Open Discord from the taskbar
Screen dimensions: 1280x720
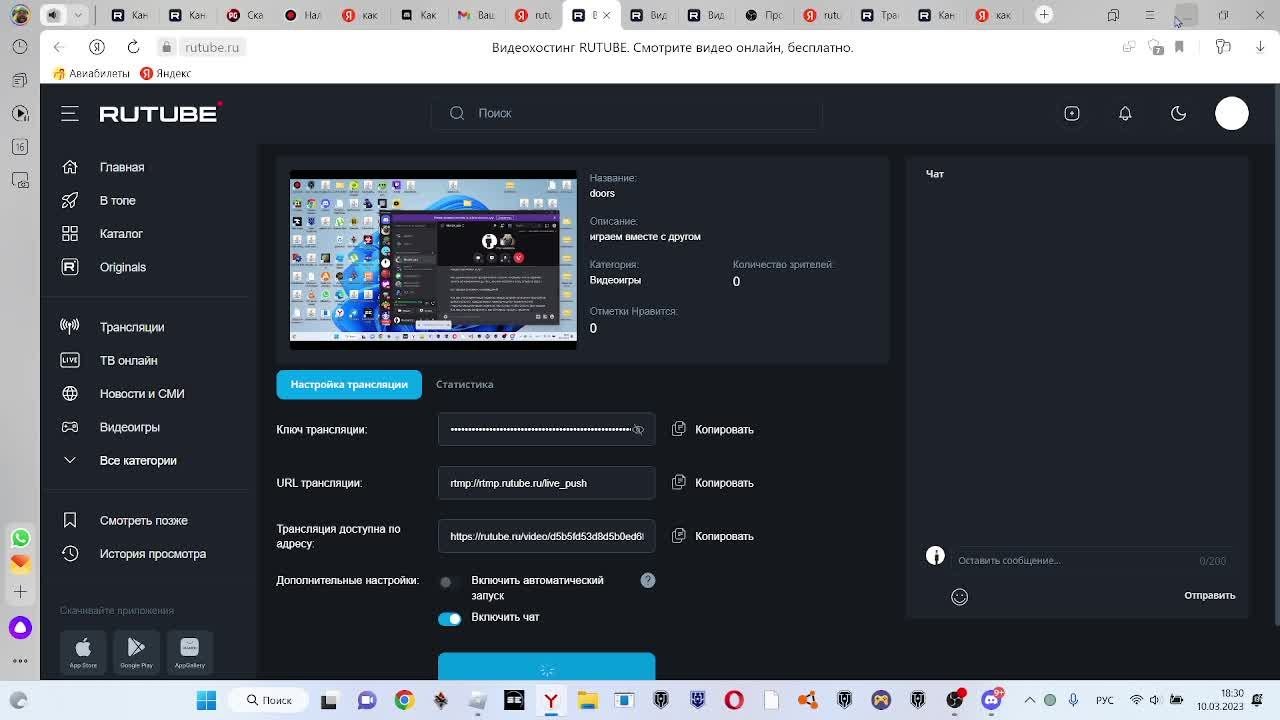coord(991,700)
